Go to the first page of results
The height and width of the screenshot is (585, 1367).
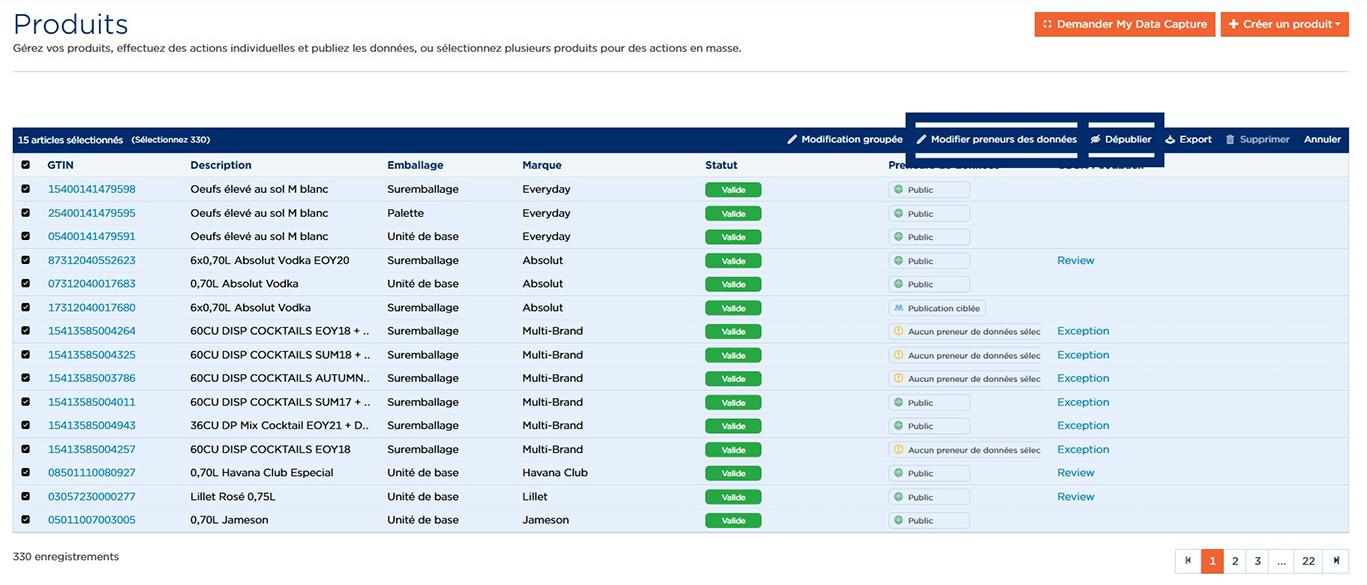click(x=1188, y=561)
